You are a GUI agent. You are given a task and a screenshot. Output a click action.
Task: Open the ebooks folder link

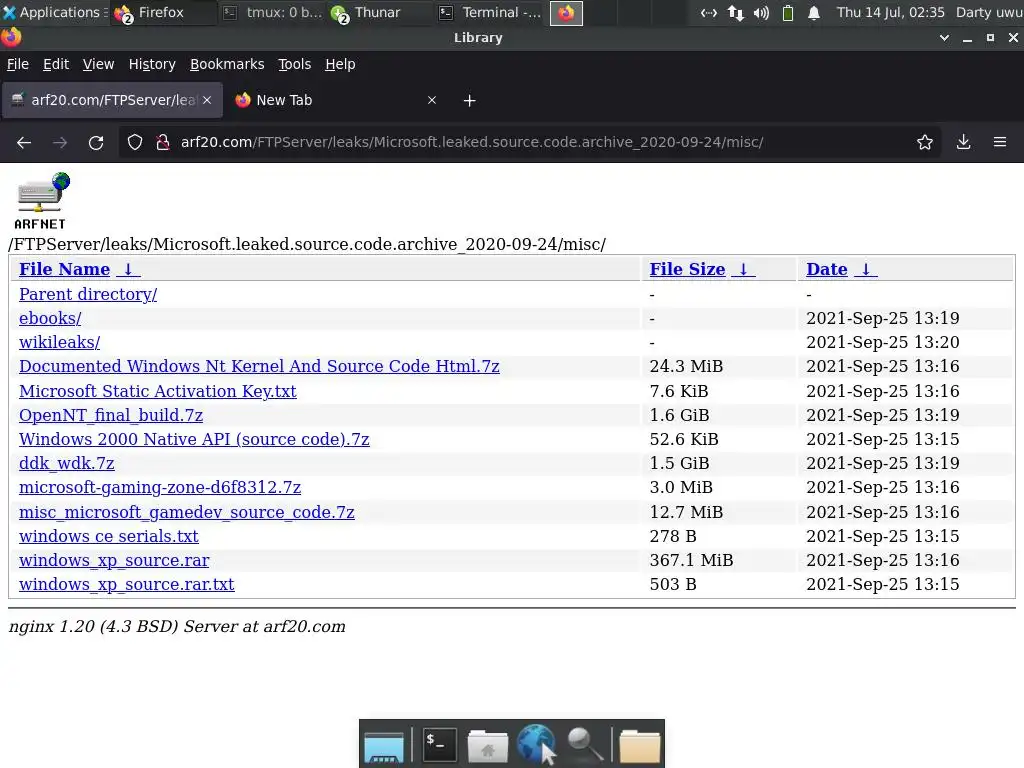[50, 318]
